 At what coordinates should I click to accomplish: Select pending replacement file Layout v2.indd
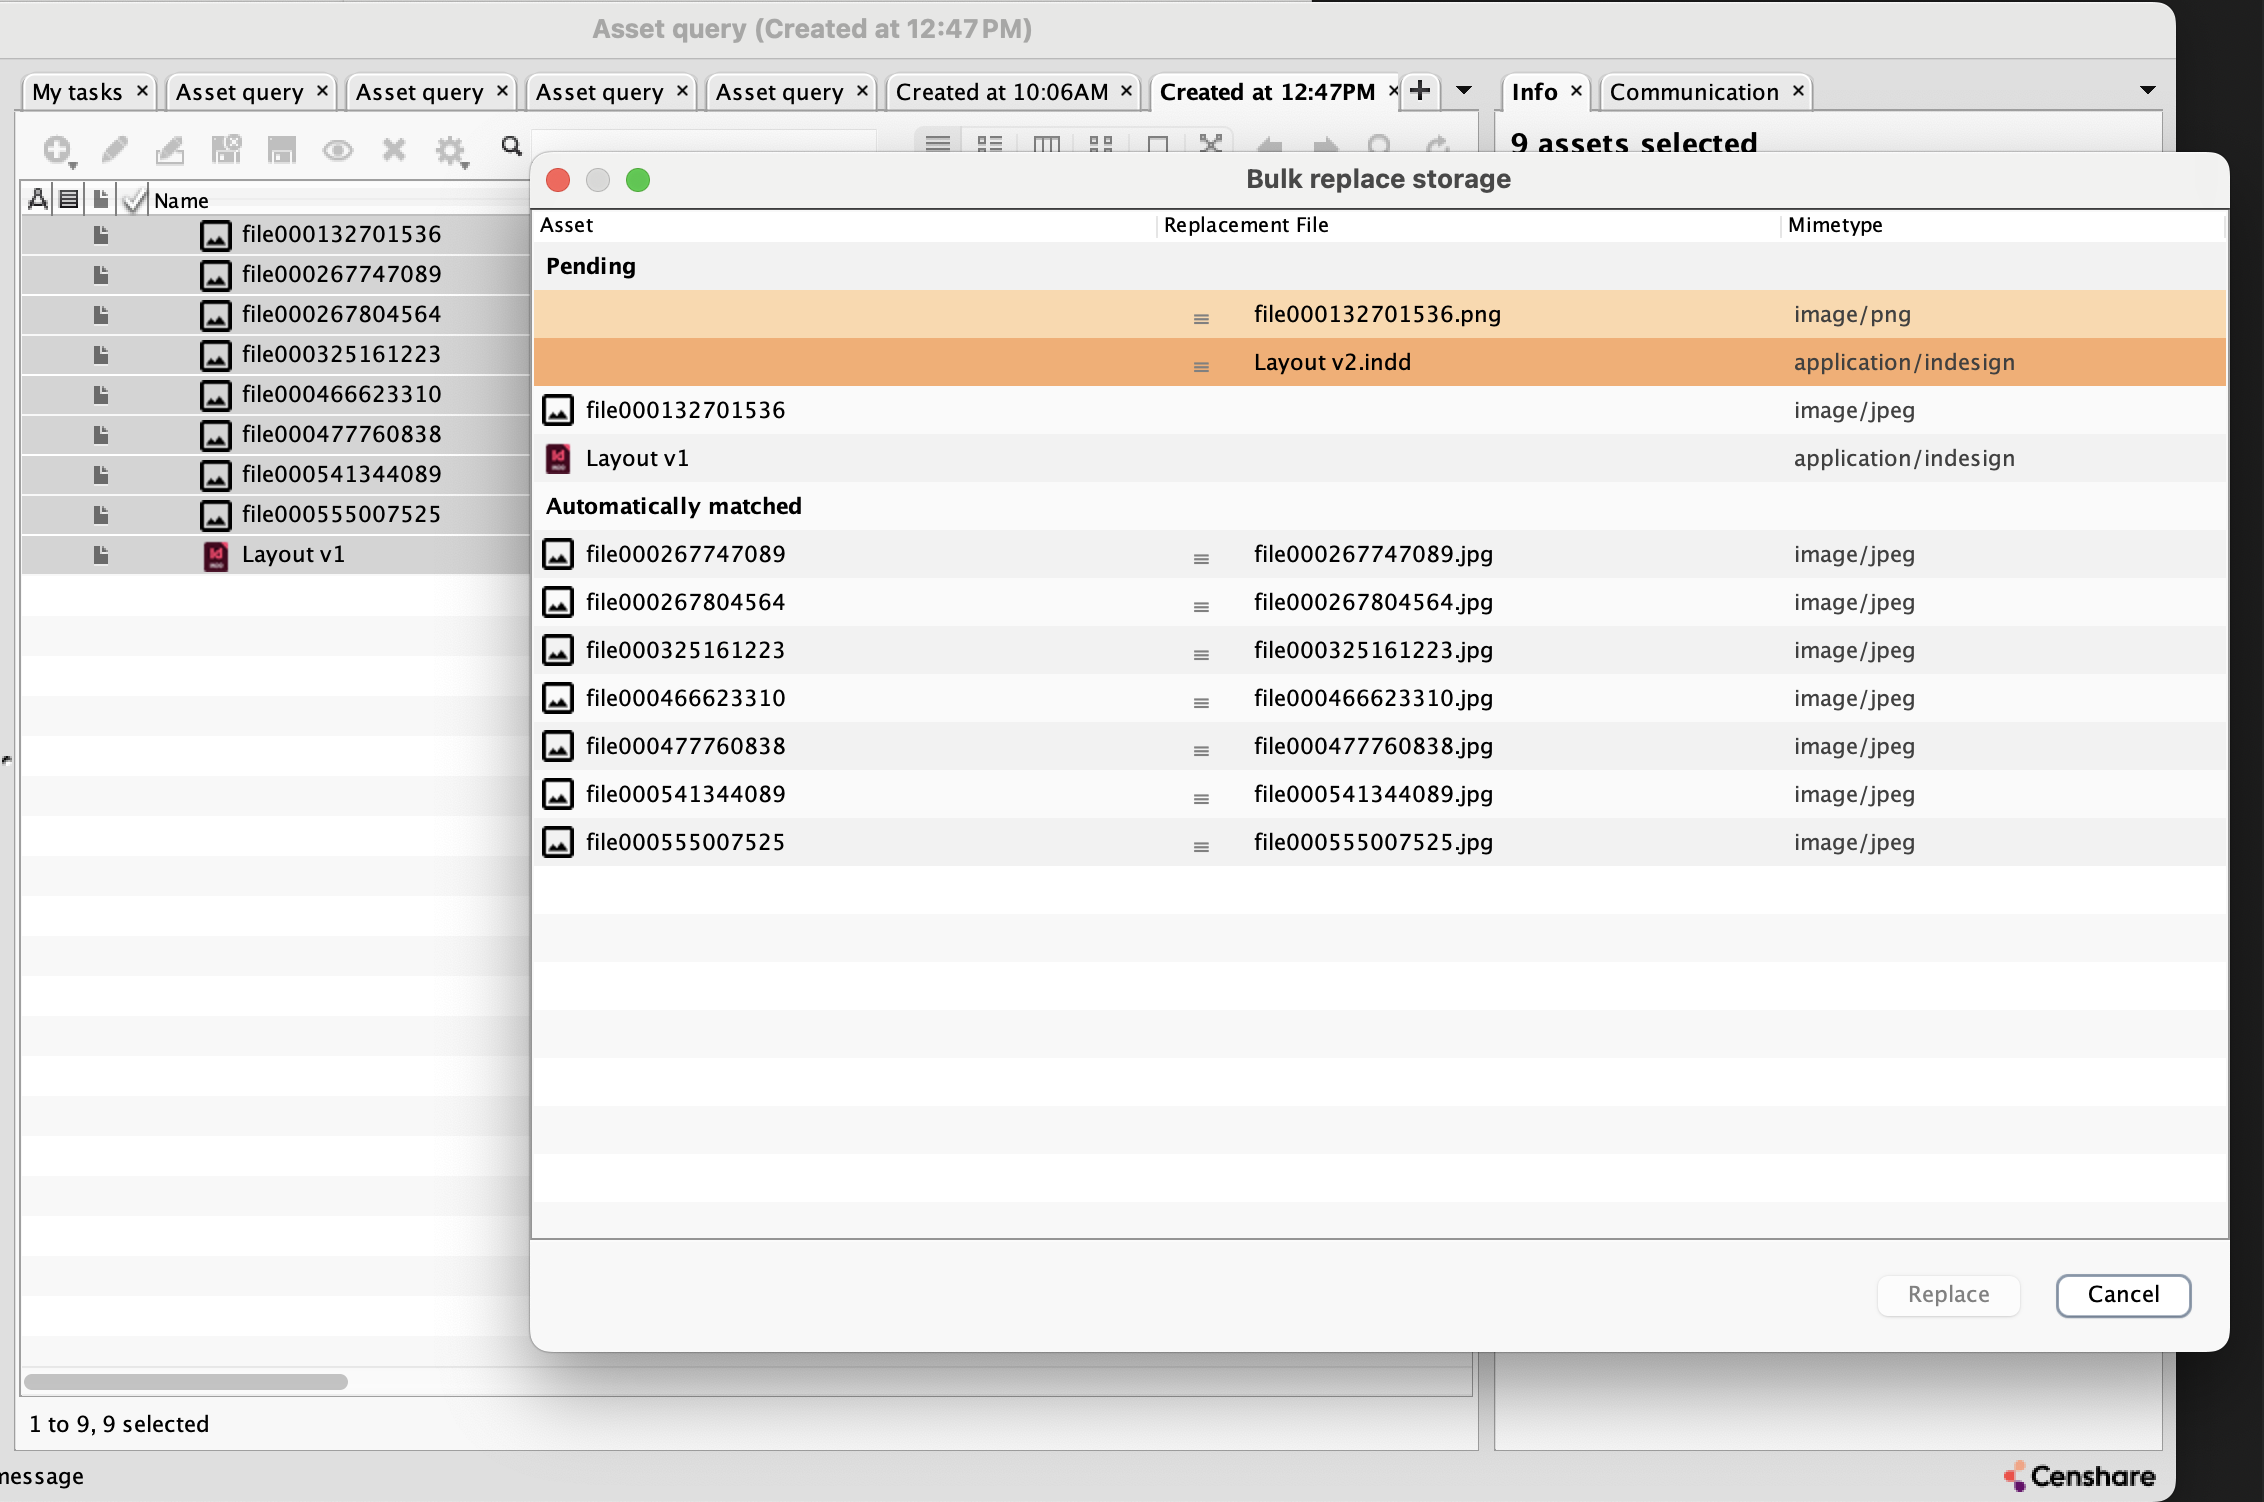point(1332,362)
